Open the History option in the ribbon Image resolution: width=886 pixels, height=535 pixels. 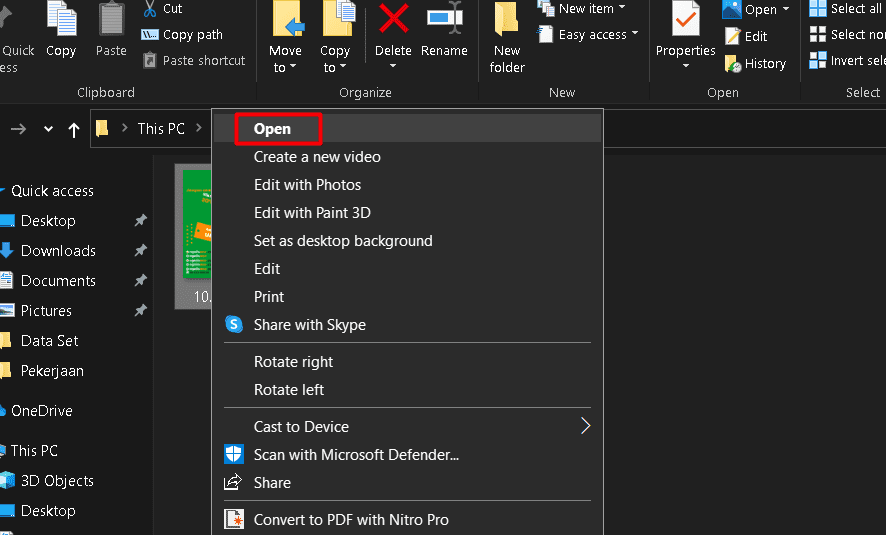tap(755, 63)
